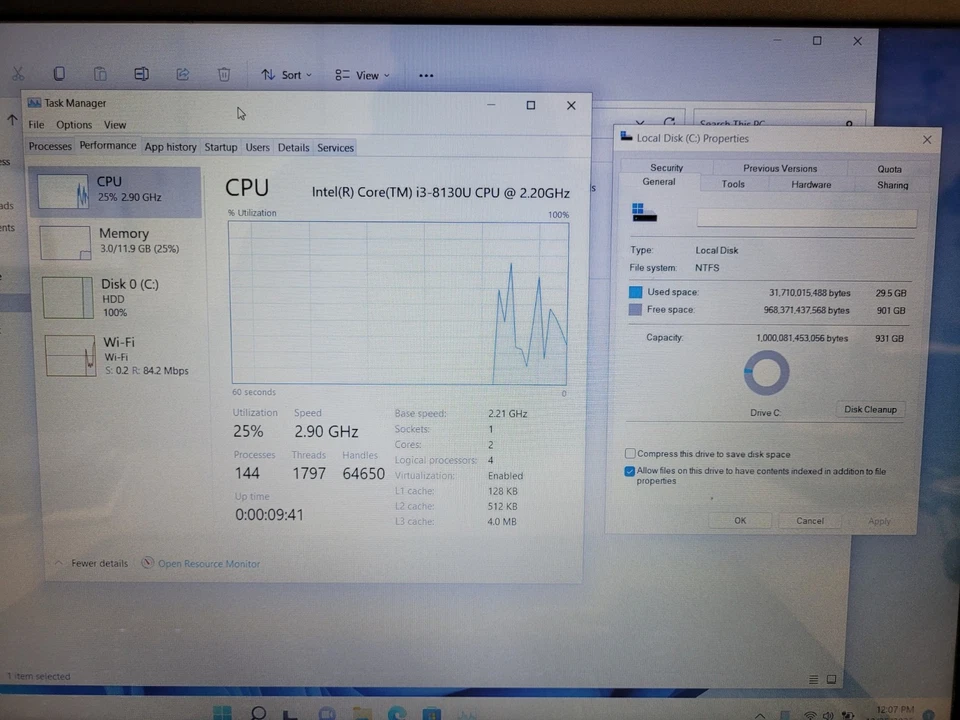Click the taskbar Search icon
The width and height of the screenshot is (960, 720).
(x=258, y=713)
